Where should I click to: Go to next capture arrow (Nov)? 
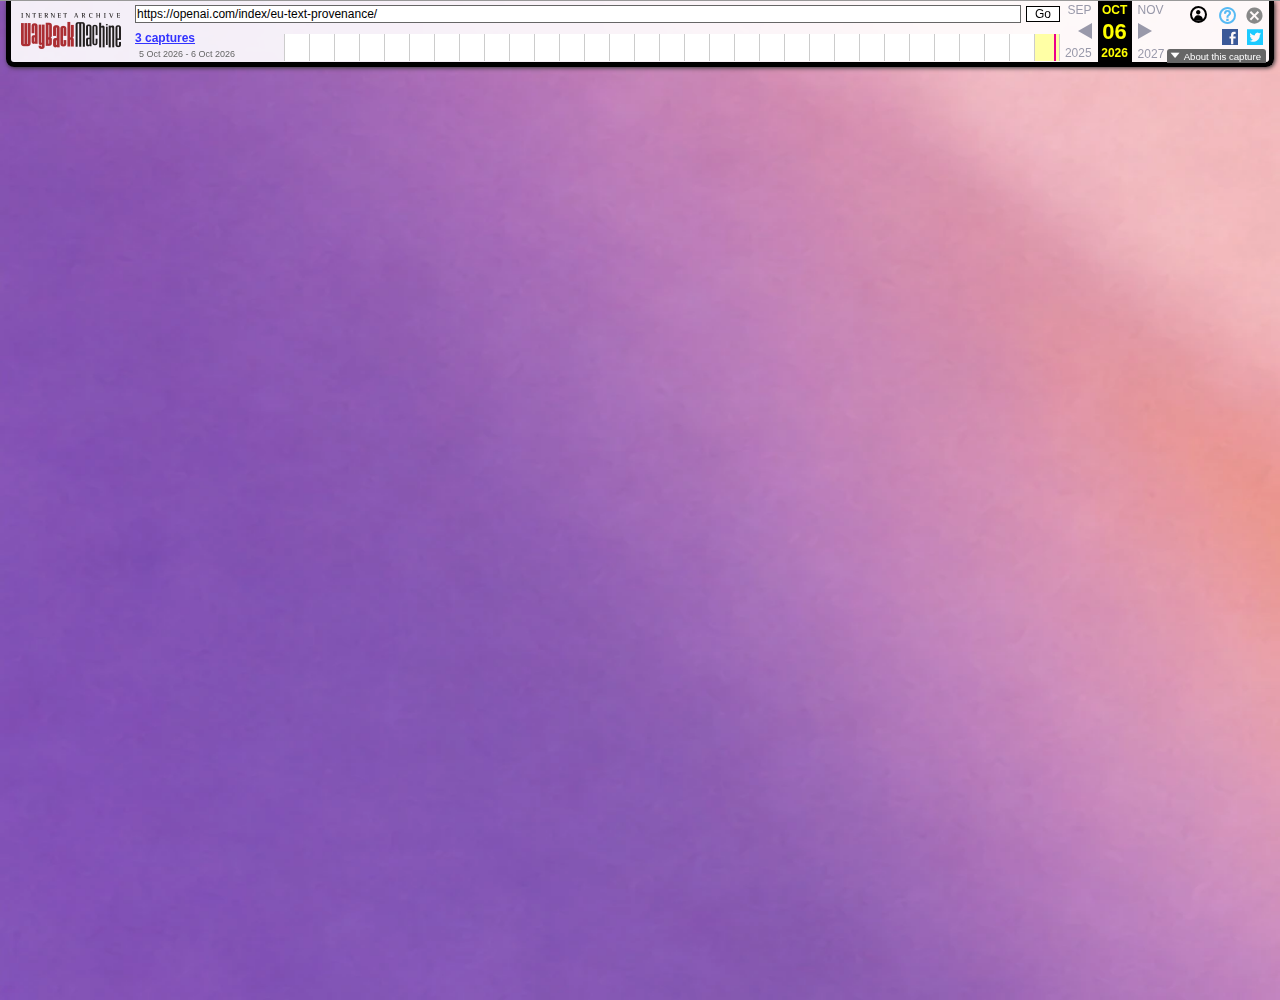tap(1145, 31)
